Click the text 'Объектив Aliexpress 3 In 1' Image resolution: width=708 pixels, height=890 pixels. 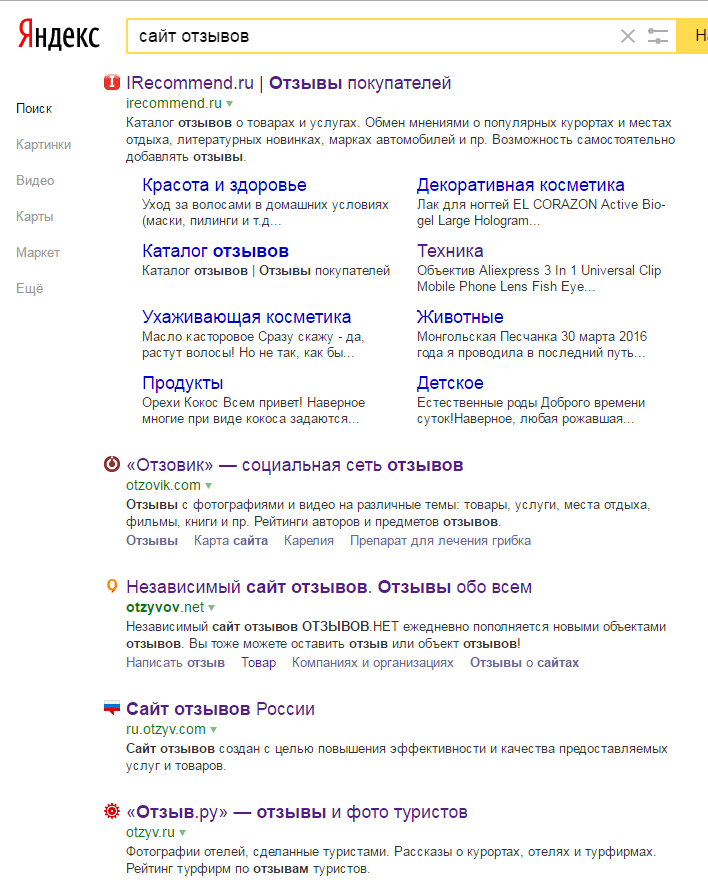coord(539,278)
